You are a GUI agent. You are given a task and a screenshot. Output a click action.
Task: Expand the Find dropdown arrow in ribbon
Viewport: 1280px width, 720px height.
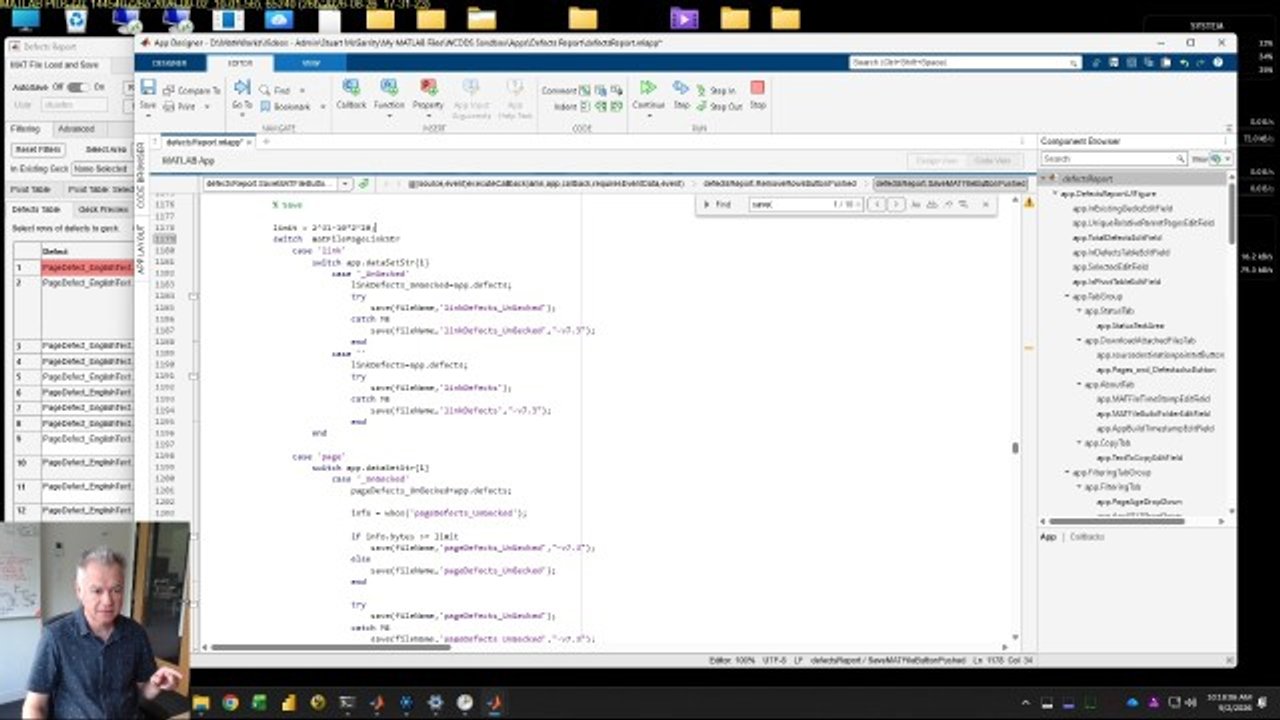[304, 90]
